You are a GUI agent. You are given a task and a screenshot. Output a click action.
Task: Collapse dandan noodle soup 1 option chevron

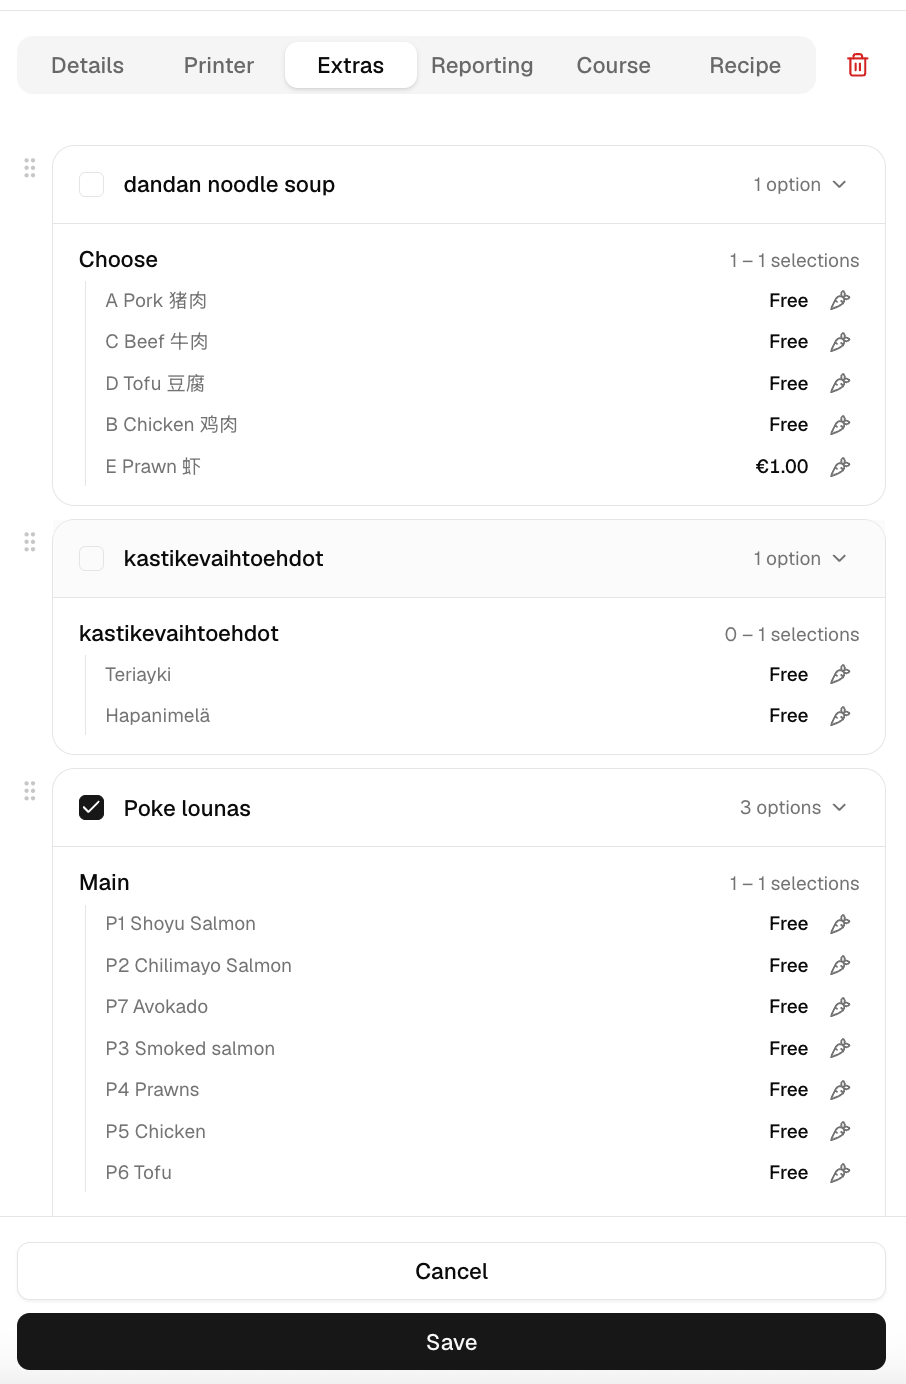pos(839,184)
